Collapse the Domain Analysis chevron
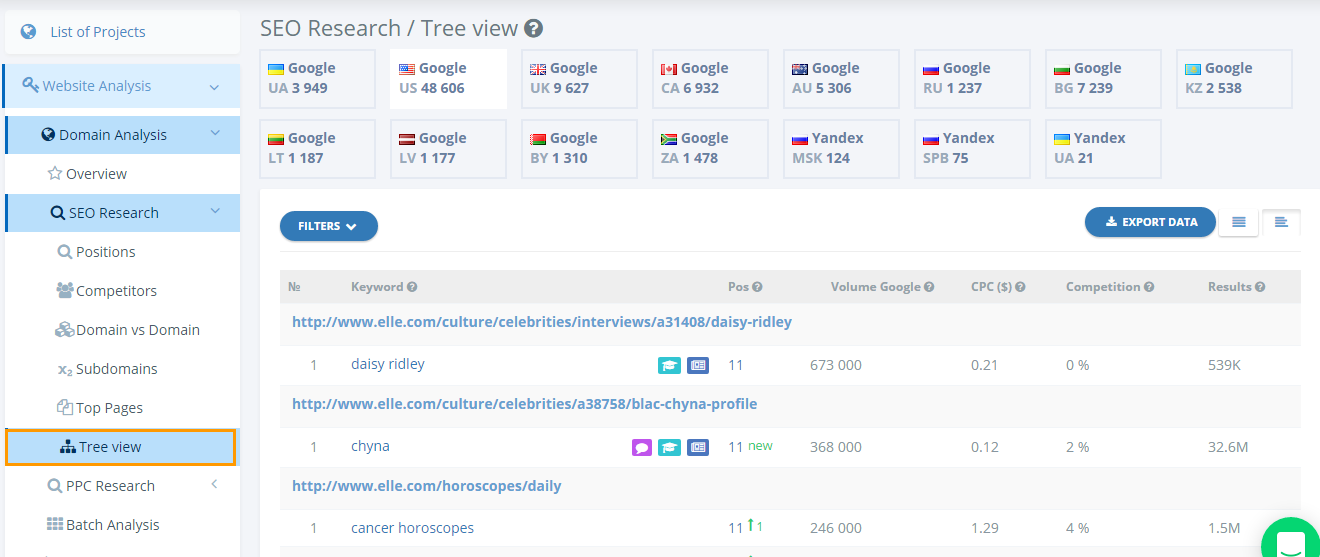 click(214, 134)
